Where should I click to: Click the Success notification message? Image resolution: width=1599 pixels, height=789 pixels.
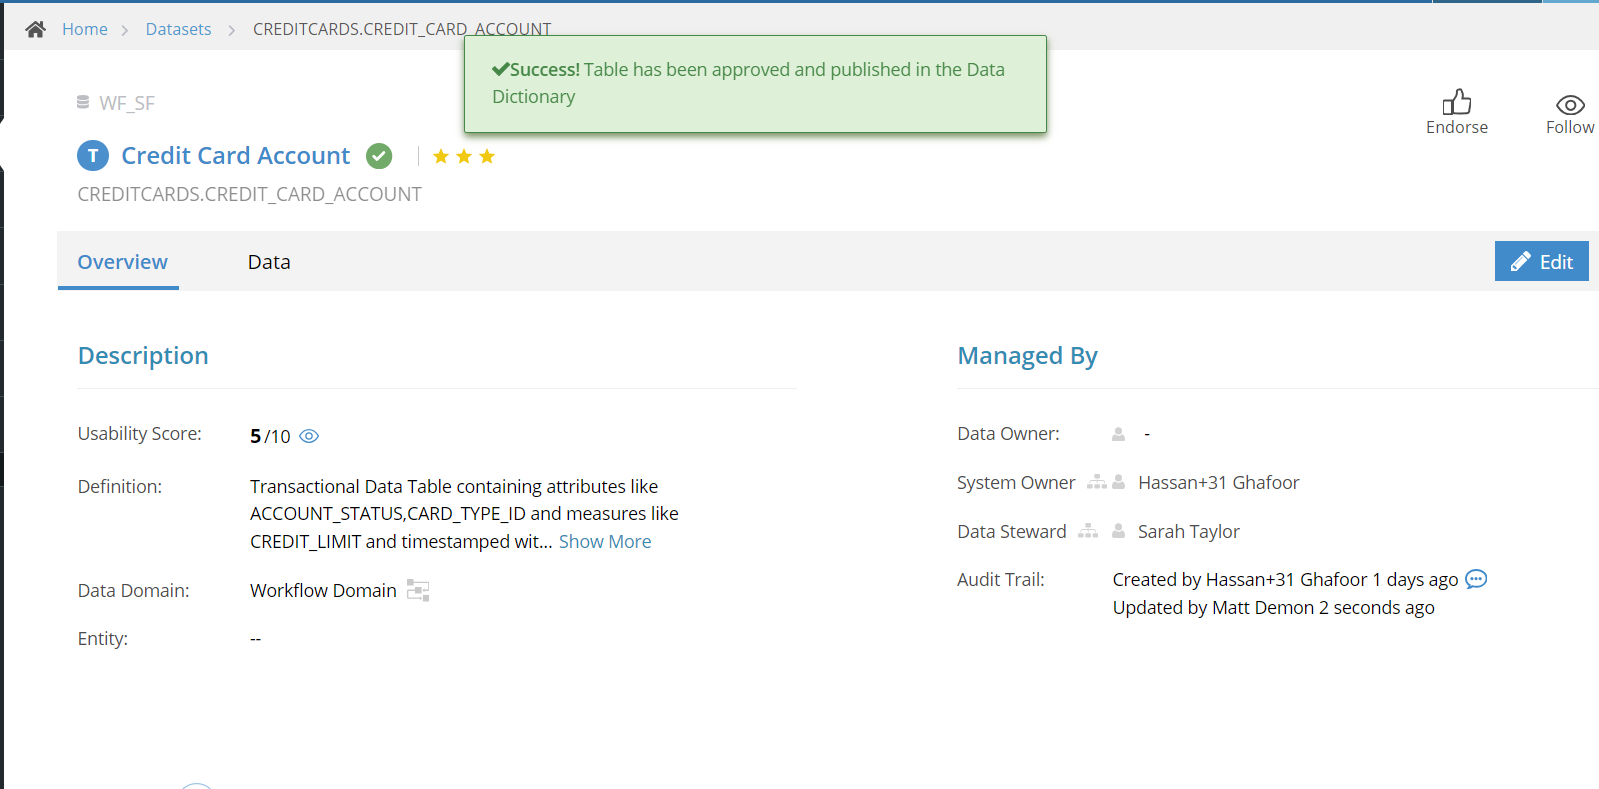755,84
